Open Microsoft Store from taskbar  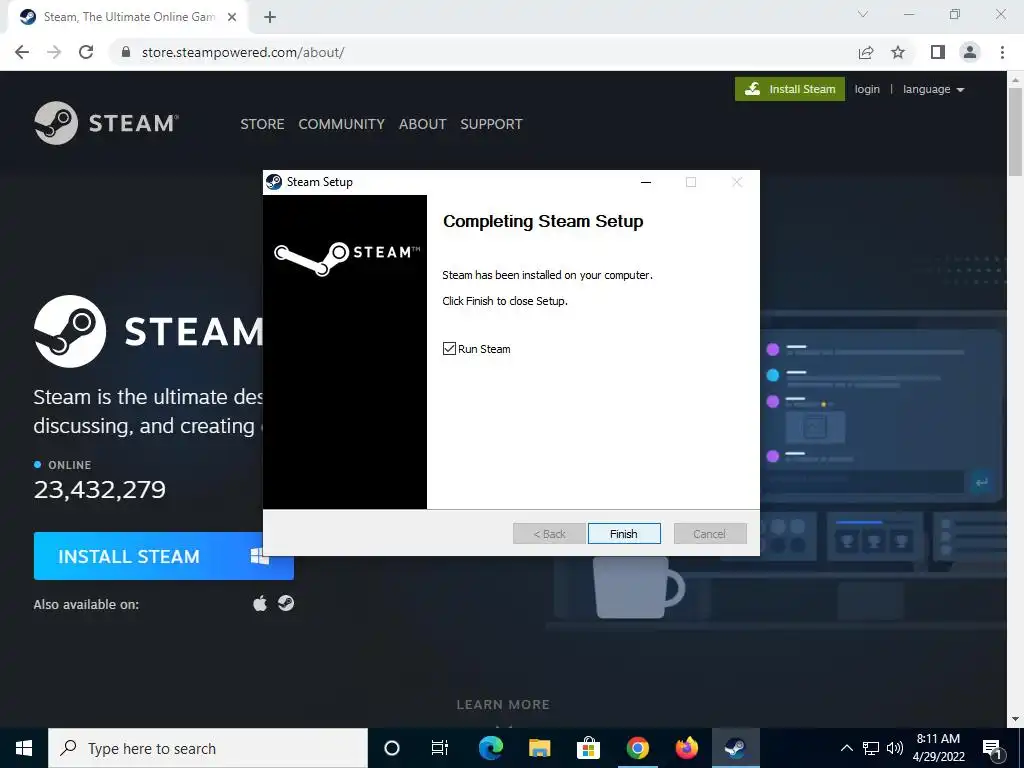coord(588,748)
